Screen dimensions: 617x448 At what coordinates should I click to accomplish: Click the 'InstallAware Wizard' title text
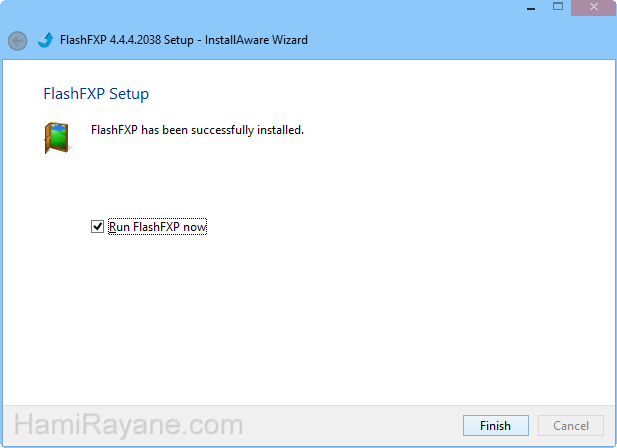tap(259, 41)
